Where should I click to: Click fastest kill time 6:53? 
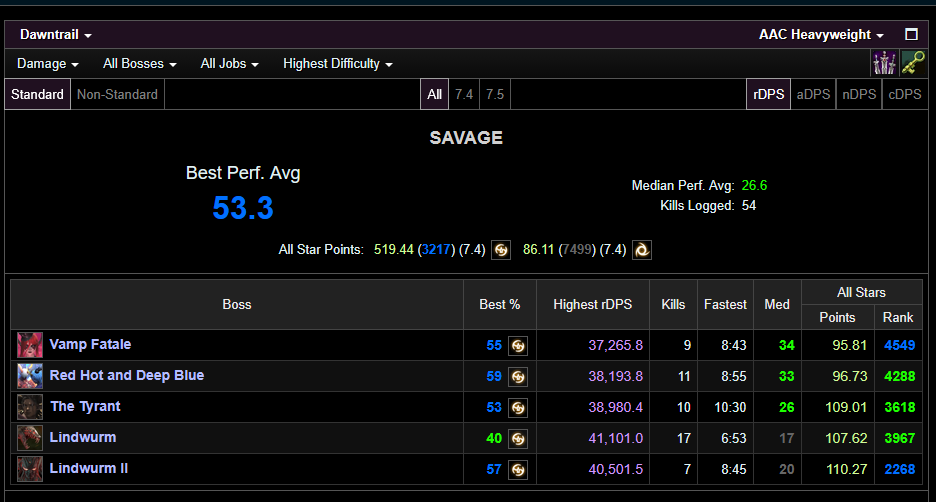point(734,439)
